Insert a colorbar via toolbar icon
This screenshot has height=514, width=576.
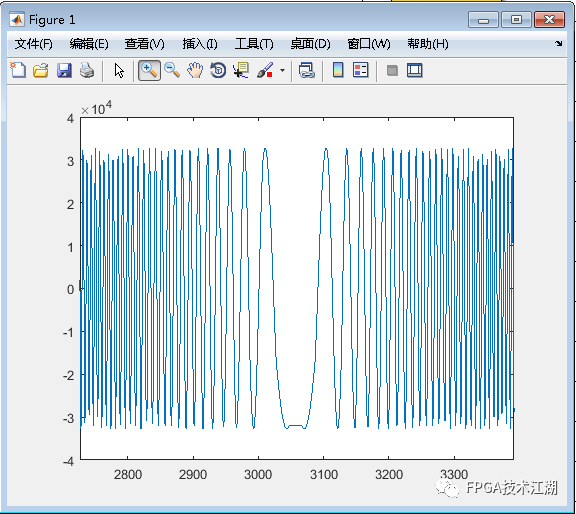click(338, 70)
